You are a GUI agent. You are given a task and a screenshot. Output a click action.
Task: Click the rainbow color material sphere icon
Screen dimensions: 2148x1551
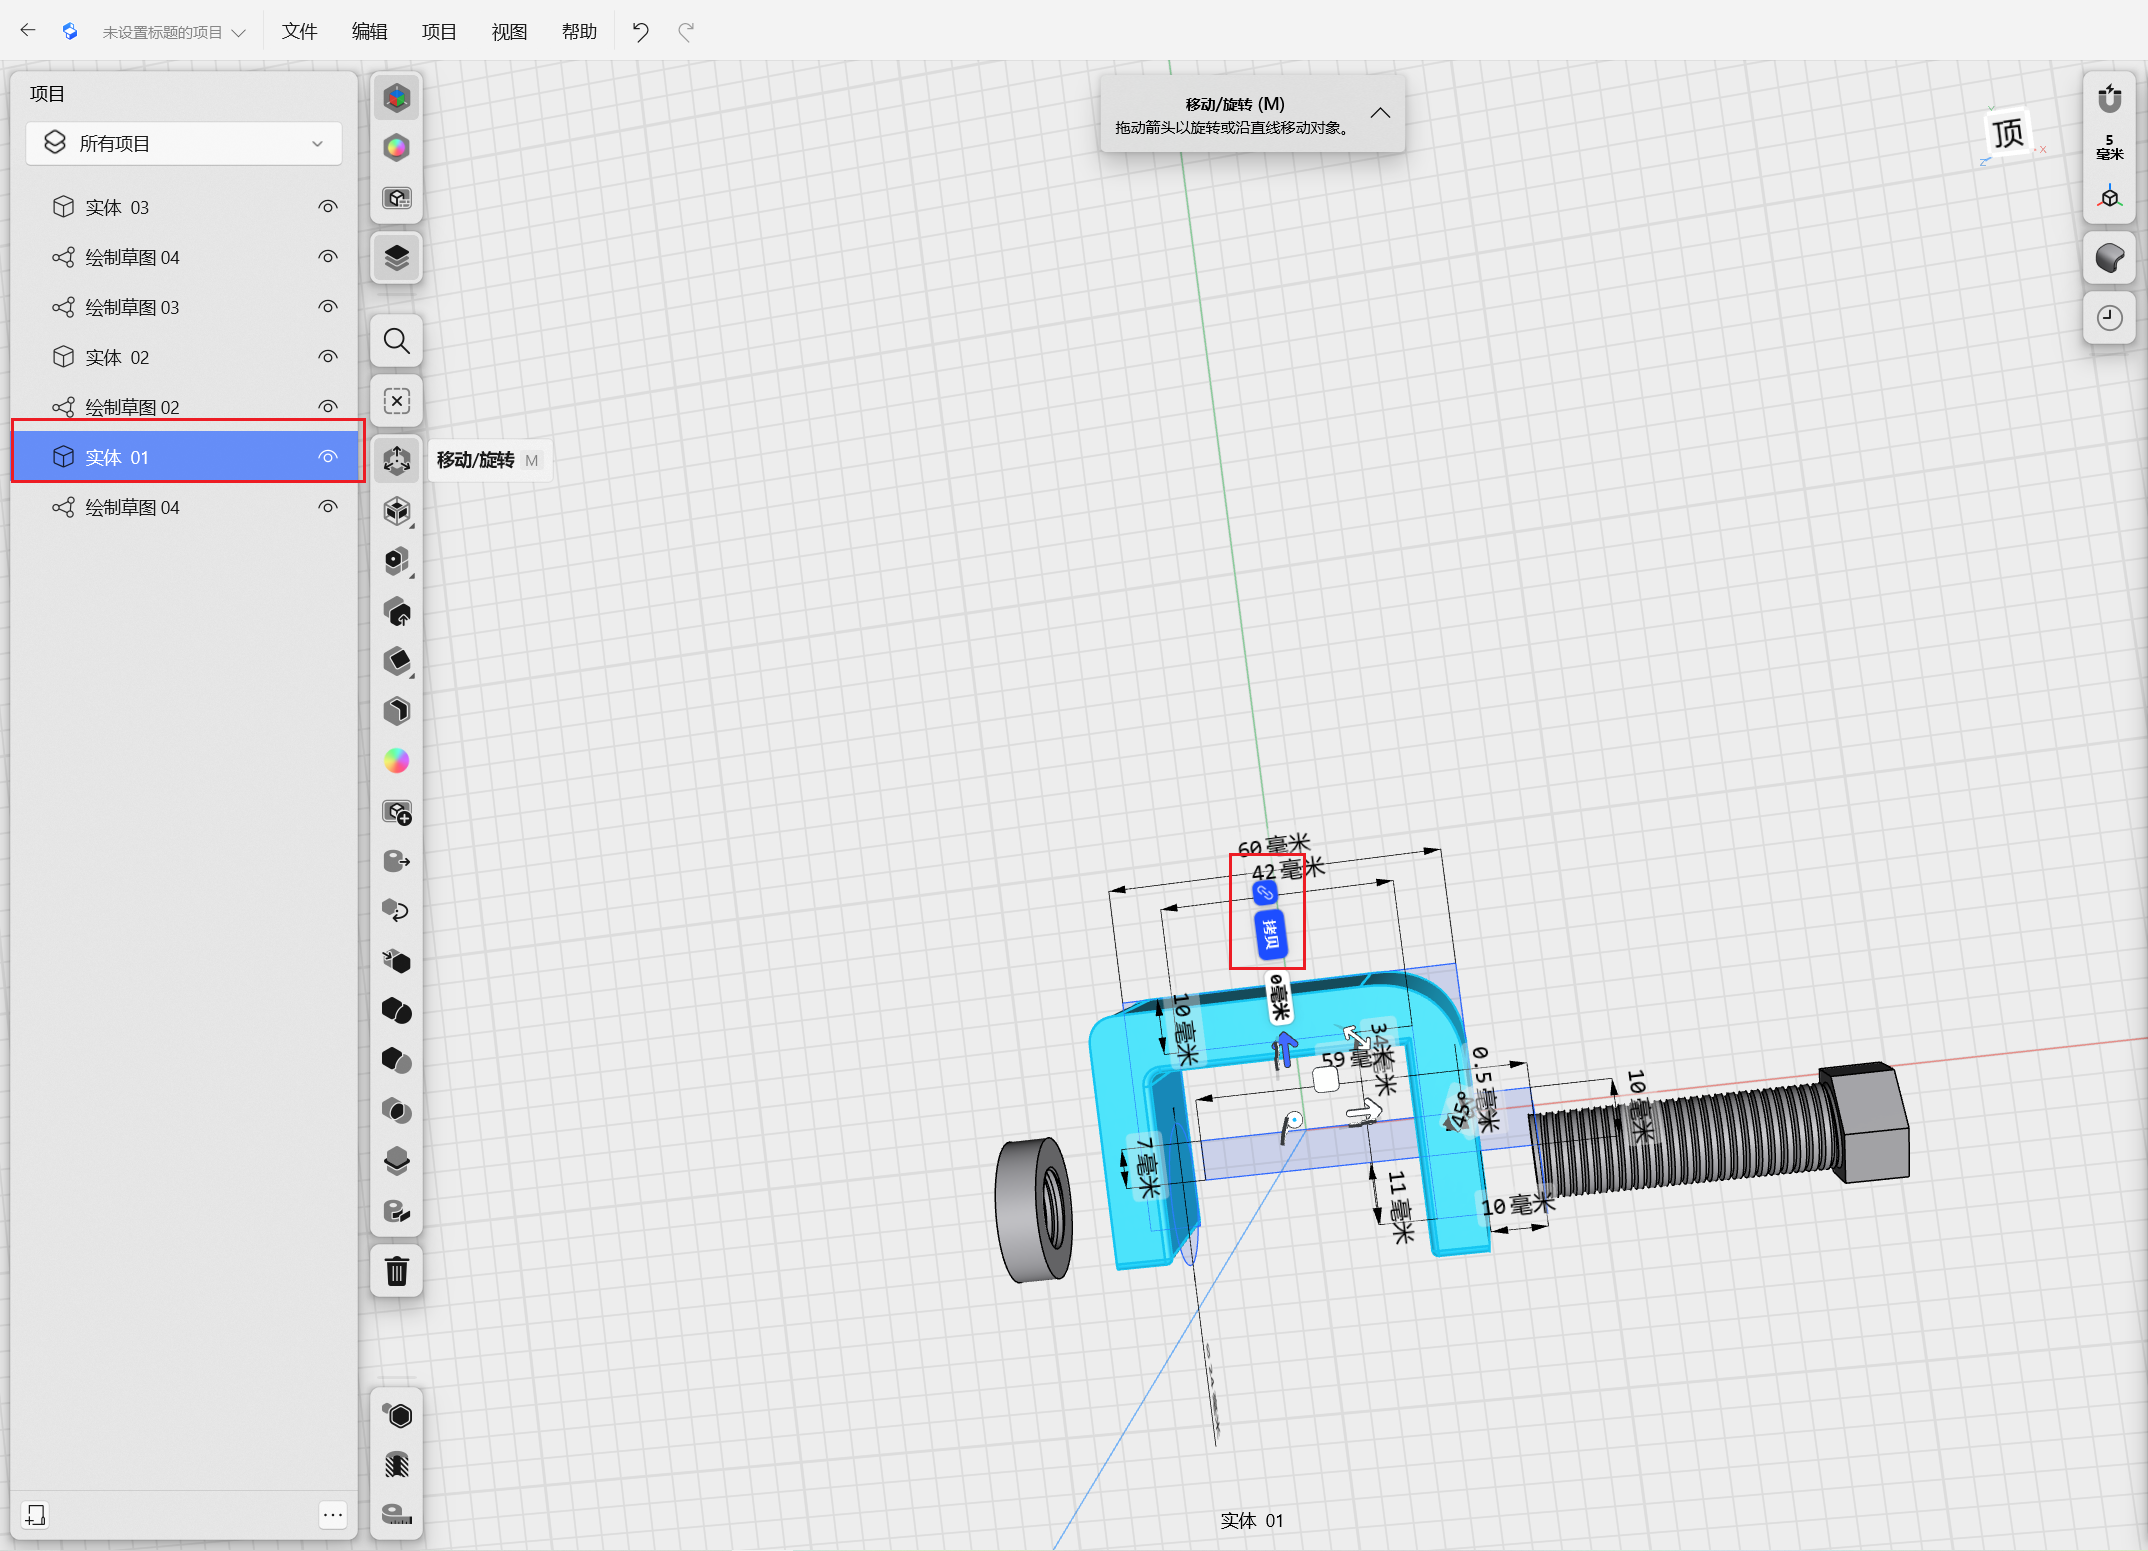click(x=397, y=761)
